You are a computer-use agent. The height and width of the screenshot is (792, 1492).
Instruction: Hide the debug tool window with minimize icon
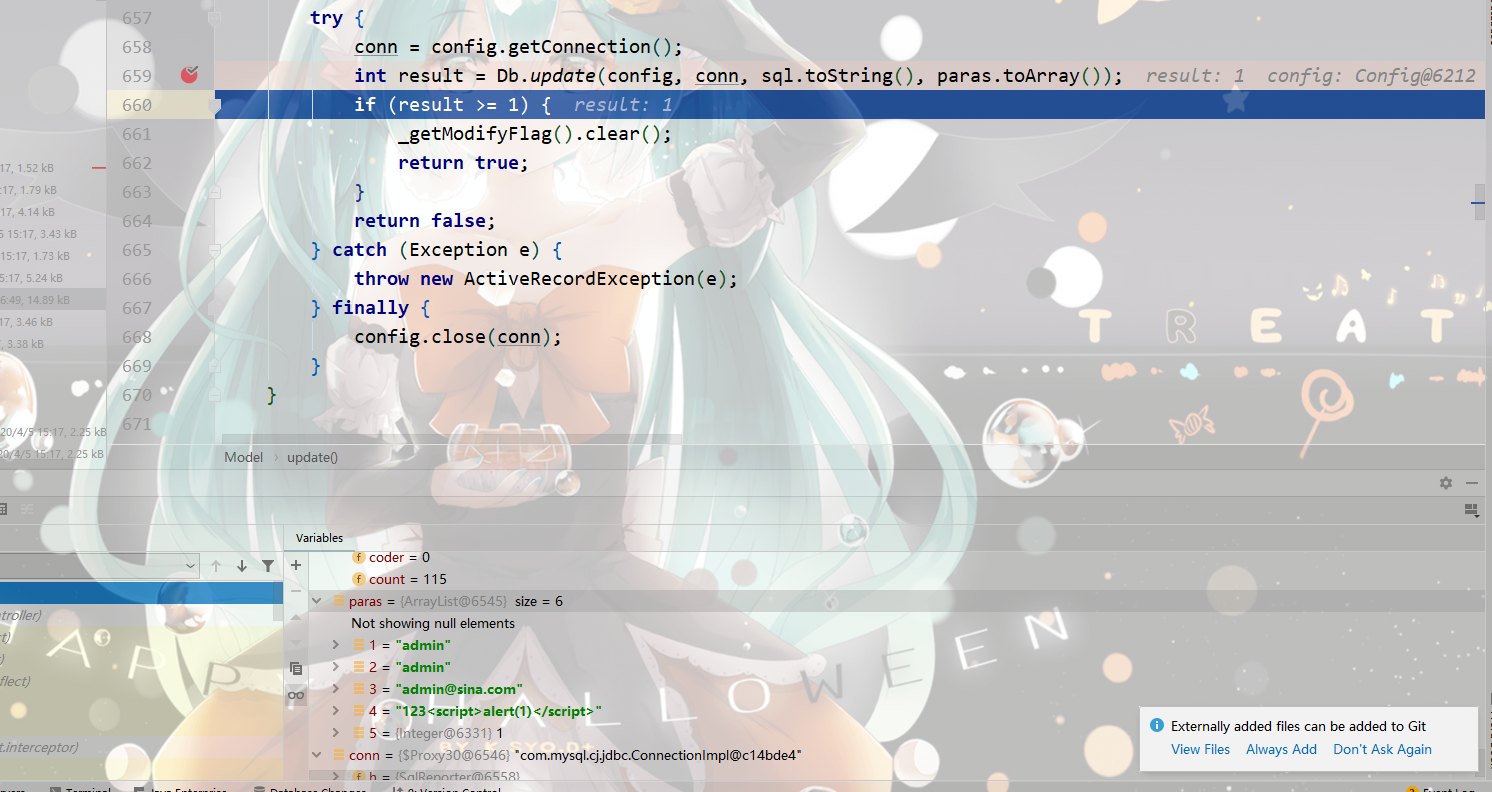(1472, 483)
